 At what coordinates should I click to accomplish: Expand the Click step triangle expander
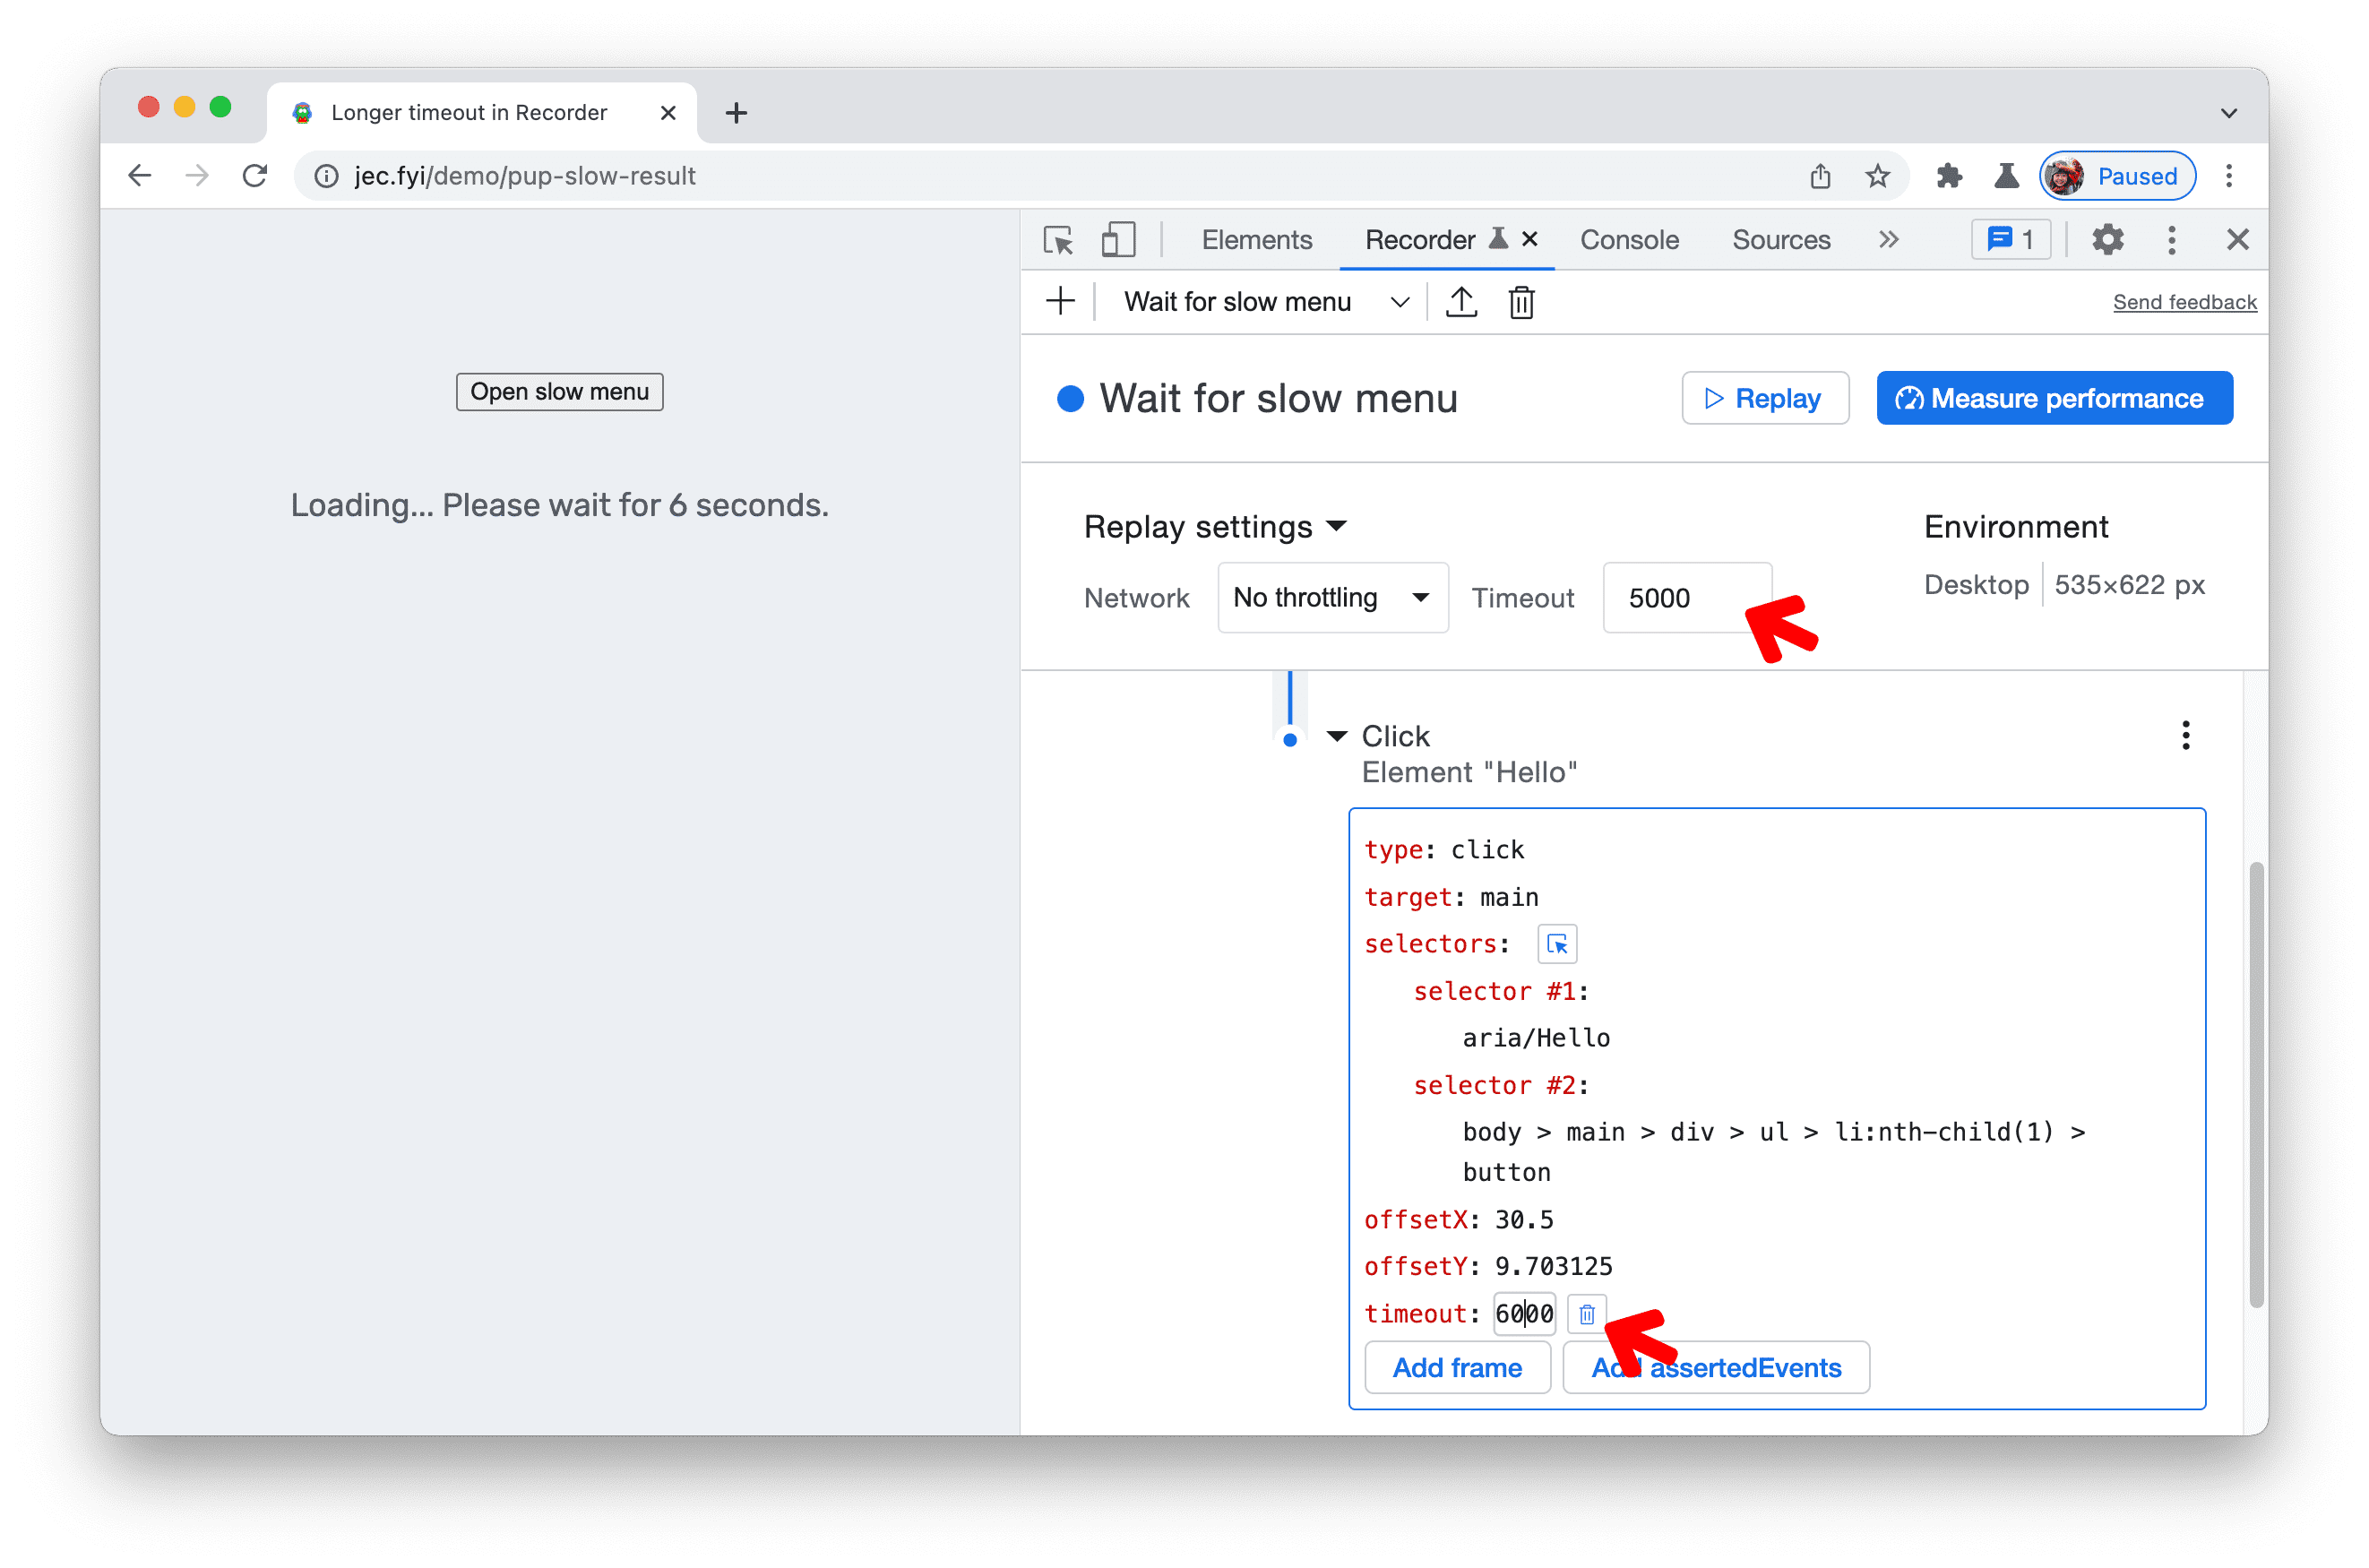(x=1342, y=735)
